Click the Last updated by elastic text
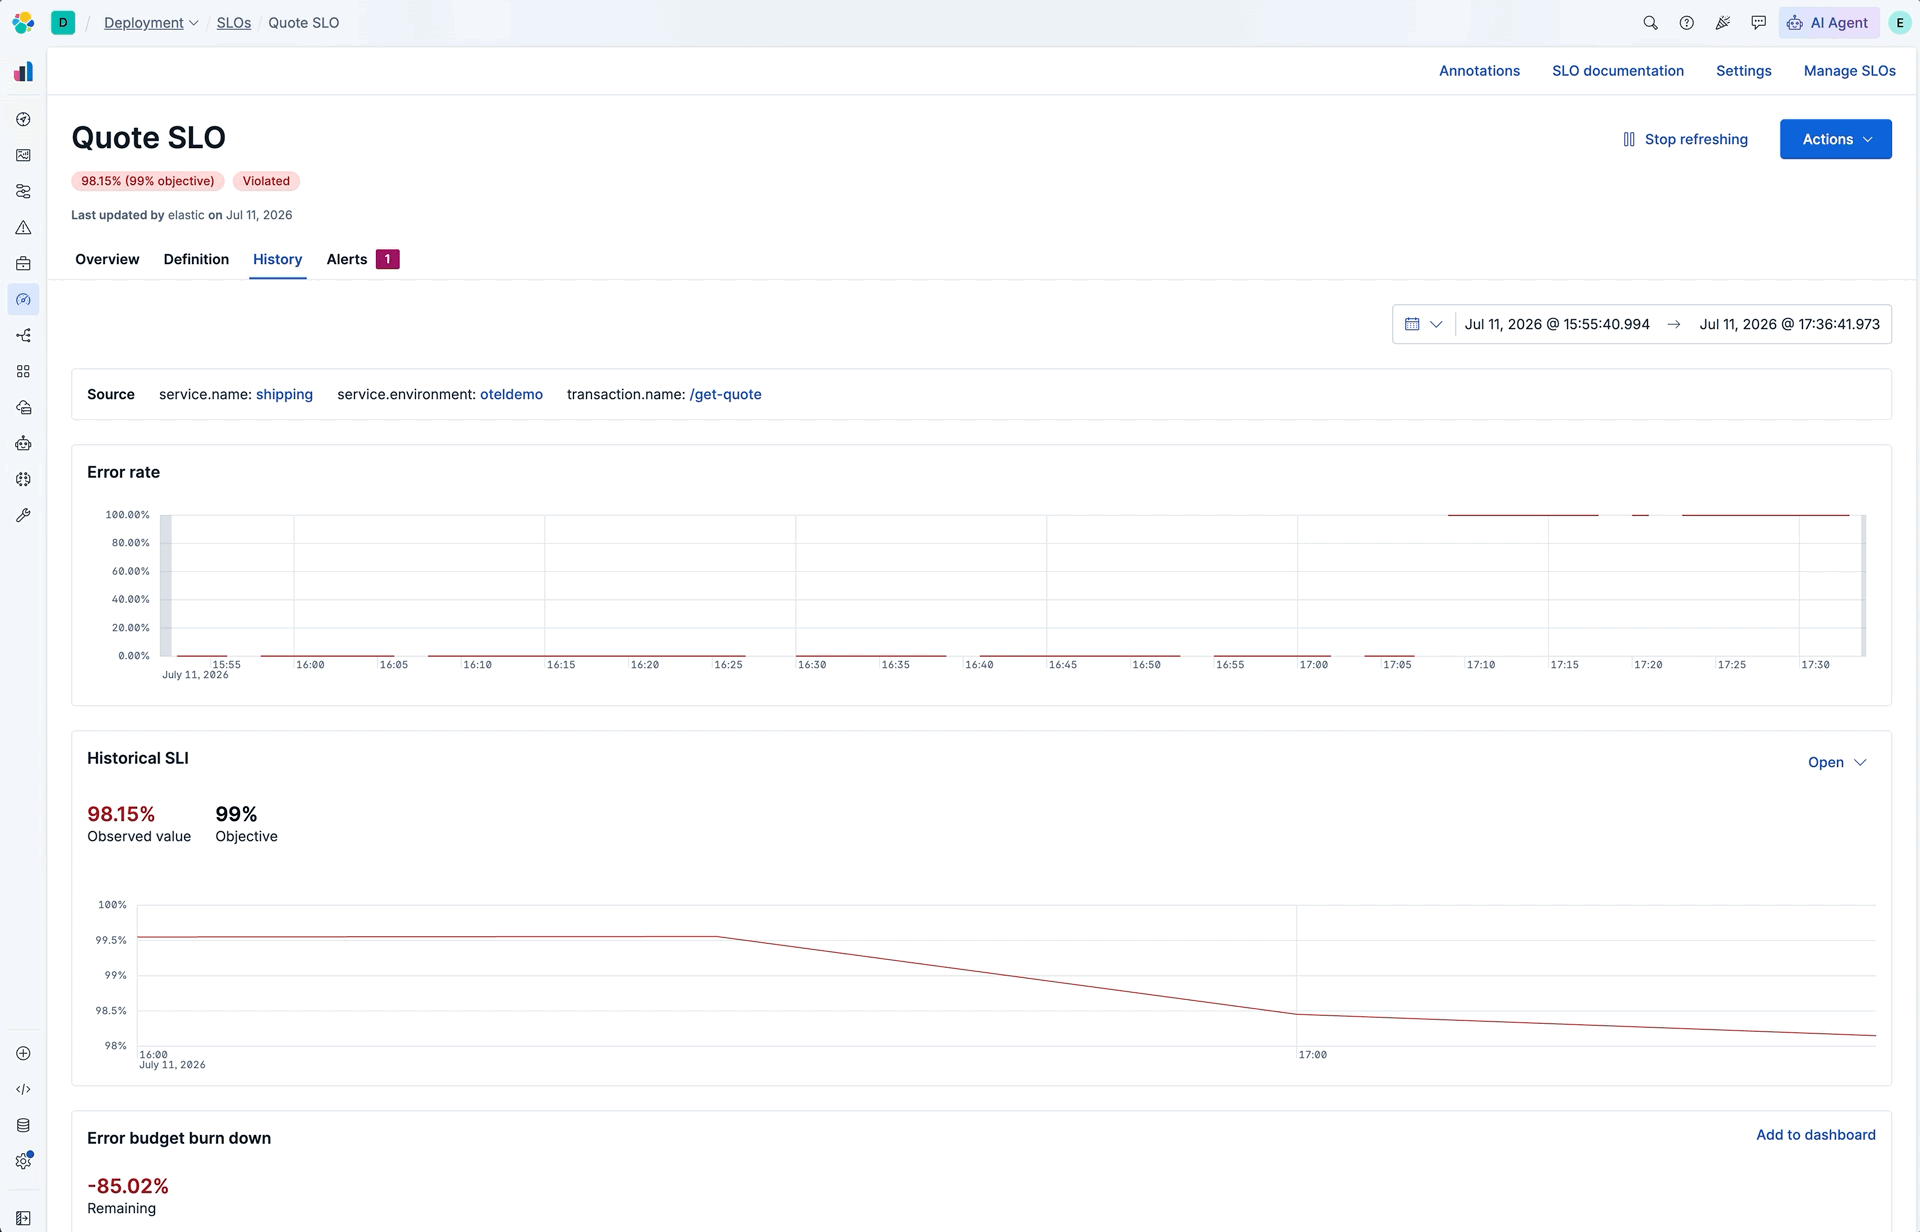This screenshot has height=1232, width=1920. click(x=182, y=215)
